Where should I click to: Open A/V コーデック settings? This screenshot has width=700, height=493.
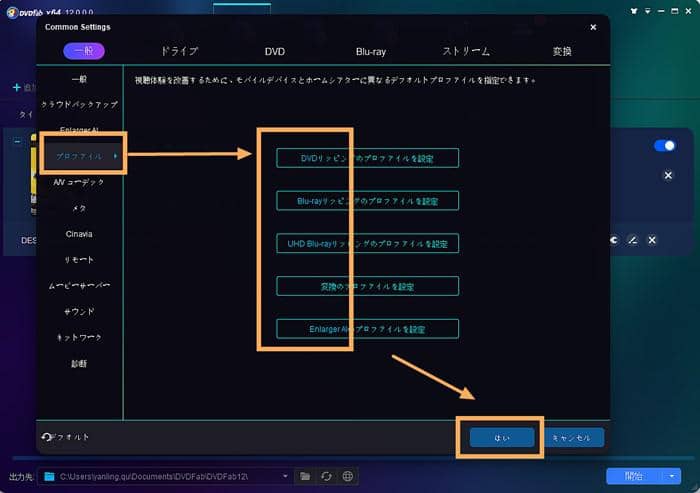pyautogui.click(x=79, y=182)
